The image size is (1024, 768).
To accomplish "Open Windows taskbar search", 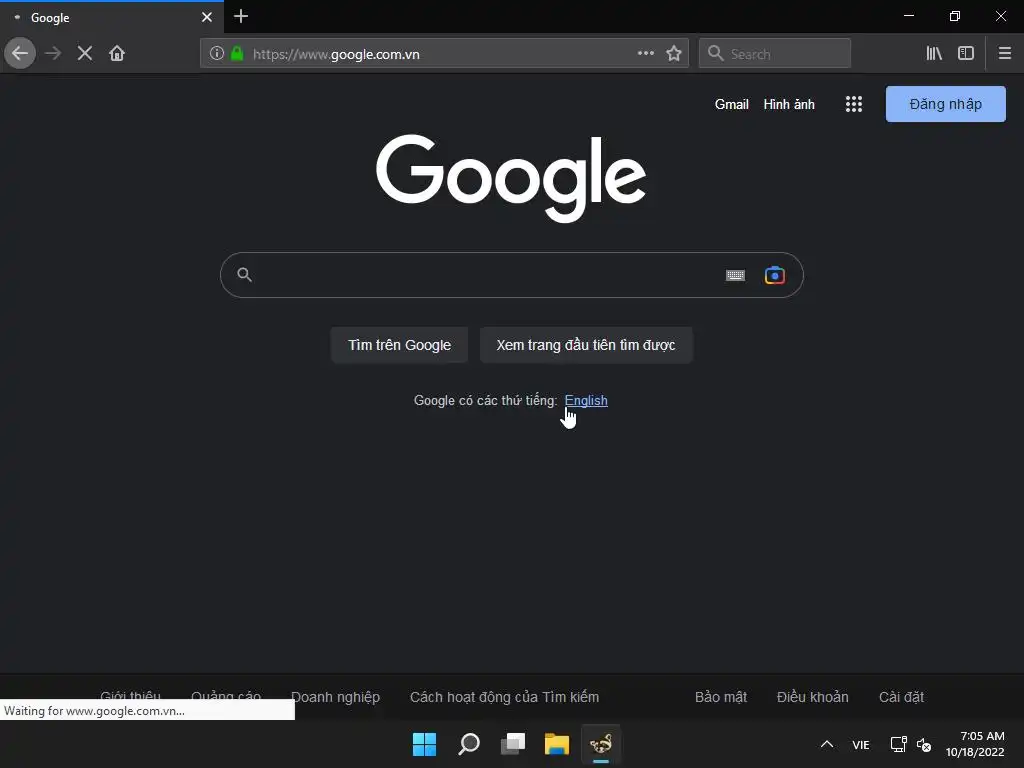I will tap(469, 744).
